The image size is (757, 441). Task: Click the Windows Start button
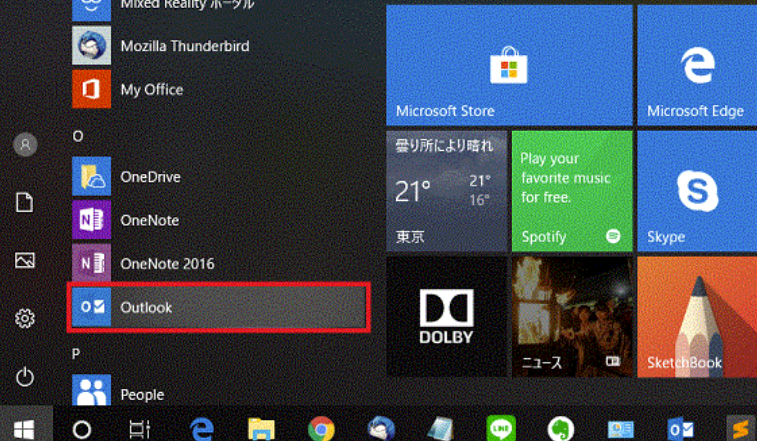click(24, 429)
